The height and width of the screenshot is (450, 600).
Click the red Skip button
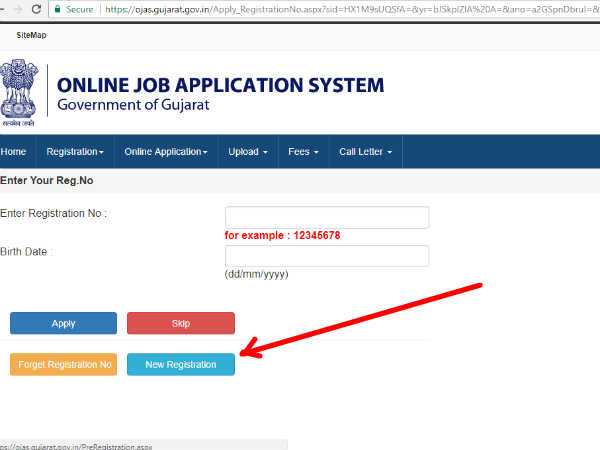coord(181,323)
